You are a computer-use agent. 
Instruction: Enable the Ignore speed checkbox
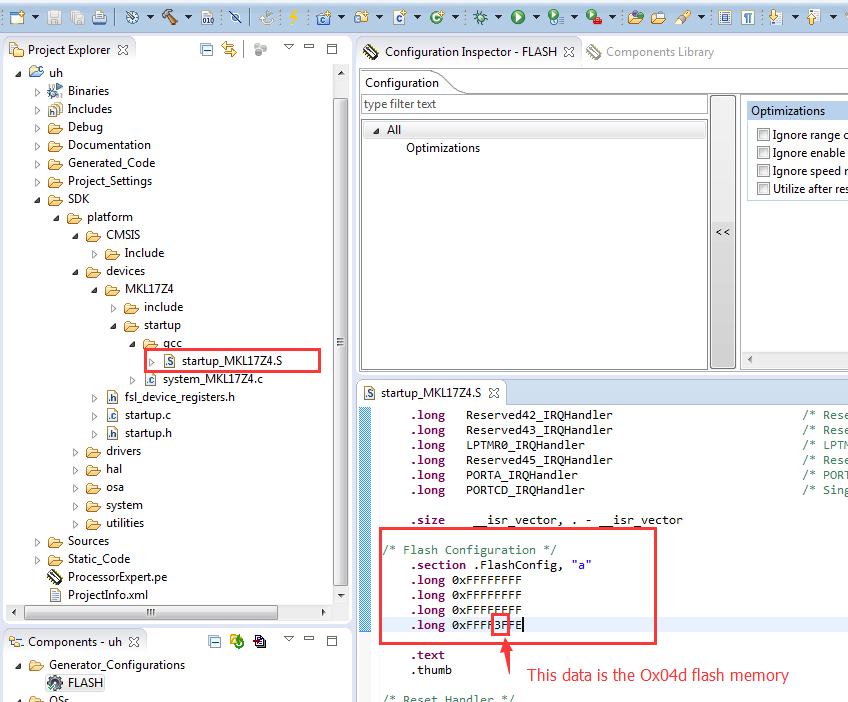(763, 171)
